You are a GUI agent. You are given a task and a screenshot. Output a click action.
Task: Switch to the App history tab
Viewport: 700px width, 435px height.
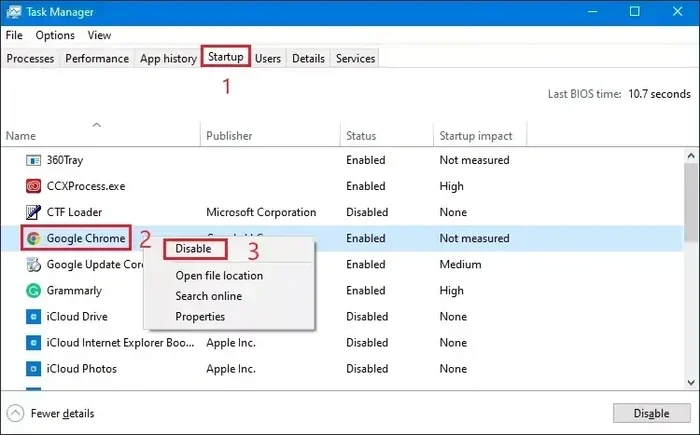pyautogui.click(x=168, y=59)
